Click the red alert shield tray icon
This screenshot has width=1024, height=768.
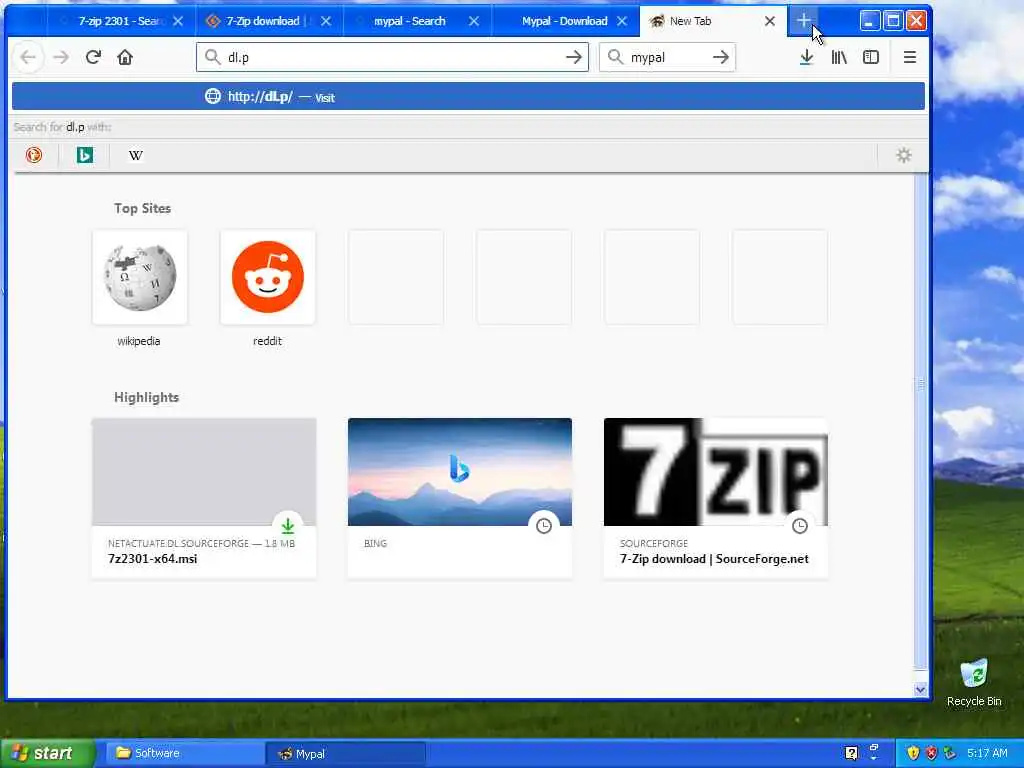click(x=931, y=753)
